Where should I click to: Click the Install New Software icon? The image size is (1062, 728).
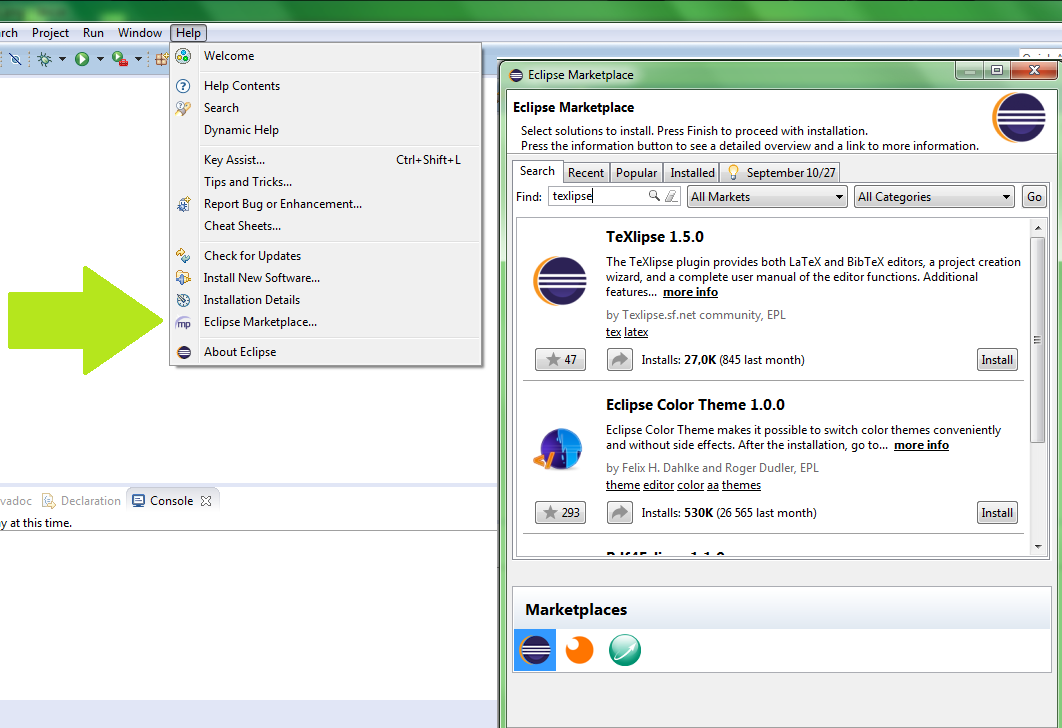(x=183, y=278)
